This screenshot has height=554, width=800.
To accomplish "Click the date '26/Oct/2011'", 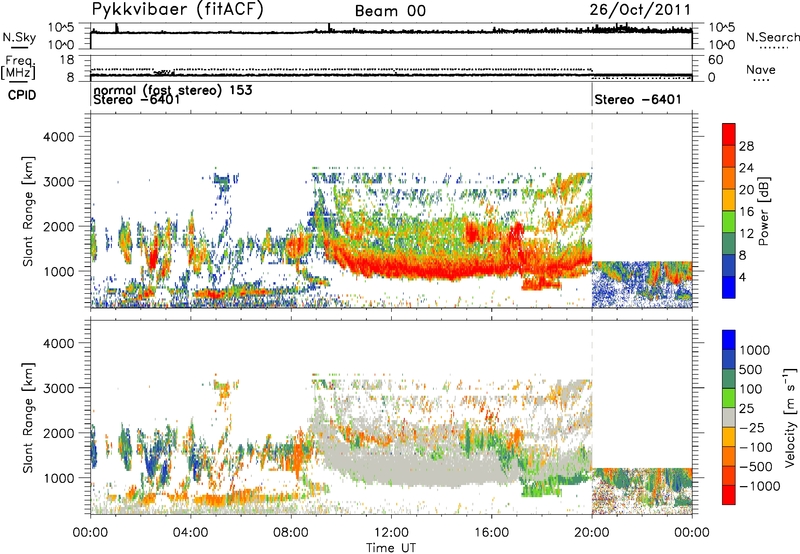I will pyautogui.click(x=640, y=10).
